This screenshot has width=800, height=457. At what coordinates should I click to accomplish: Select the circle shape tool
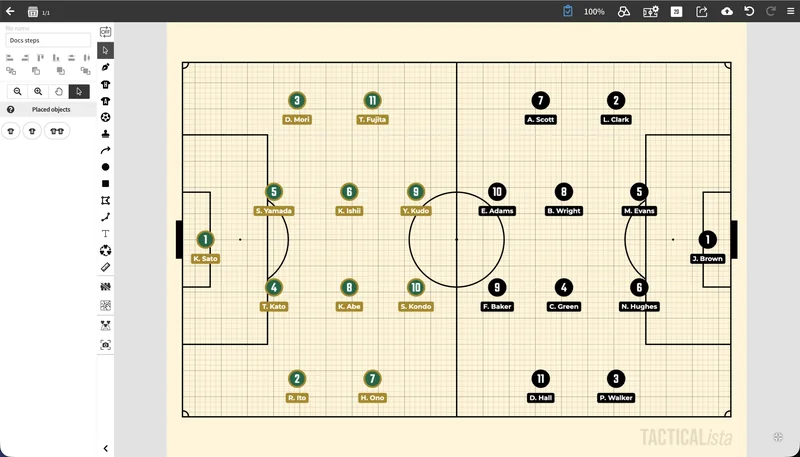(x=106, y=167)
